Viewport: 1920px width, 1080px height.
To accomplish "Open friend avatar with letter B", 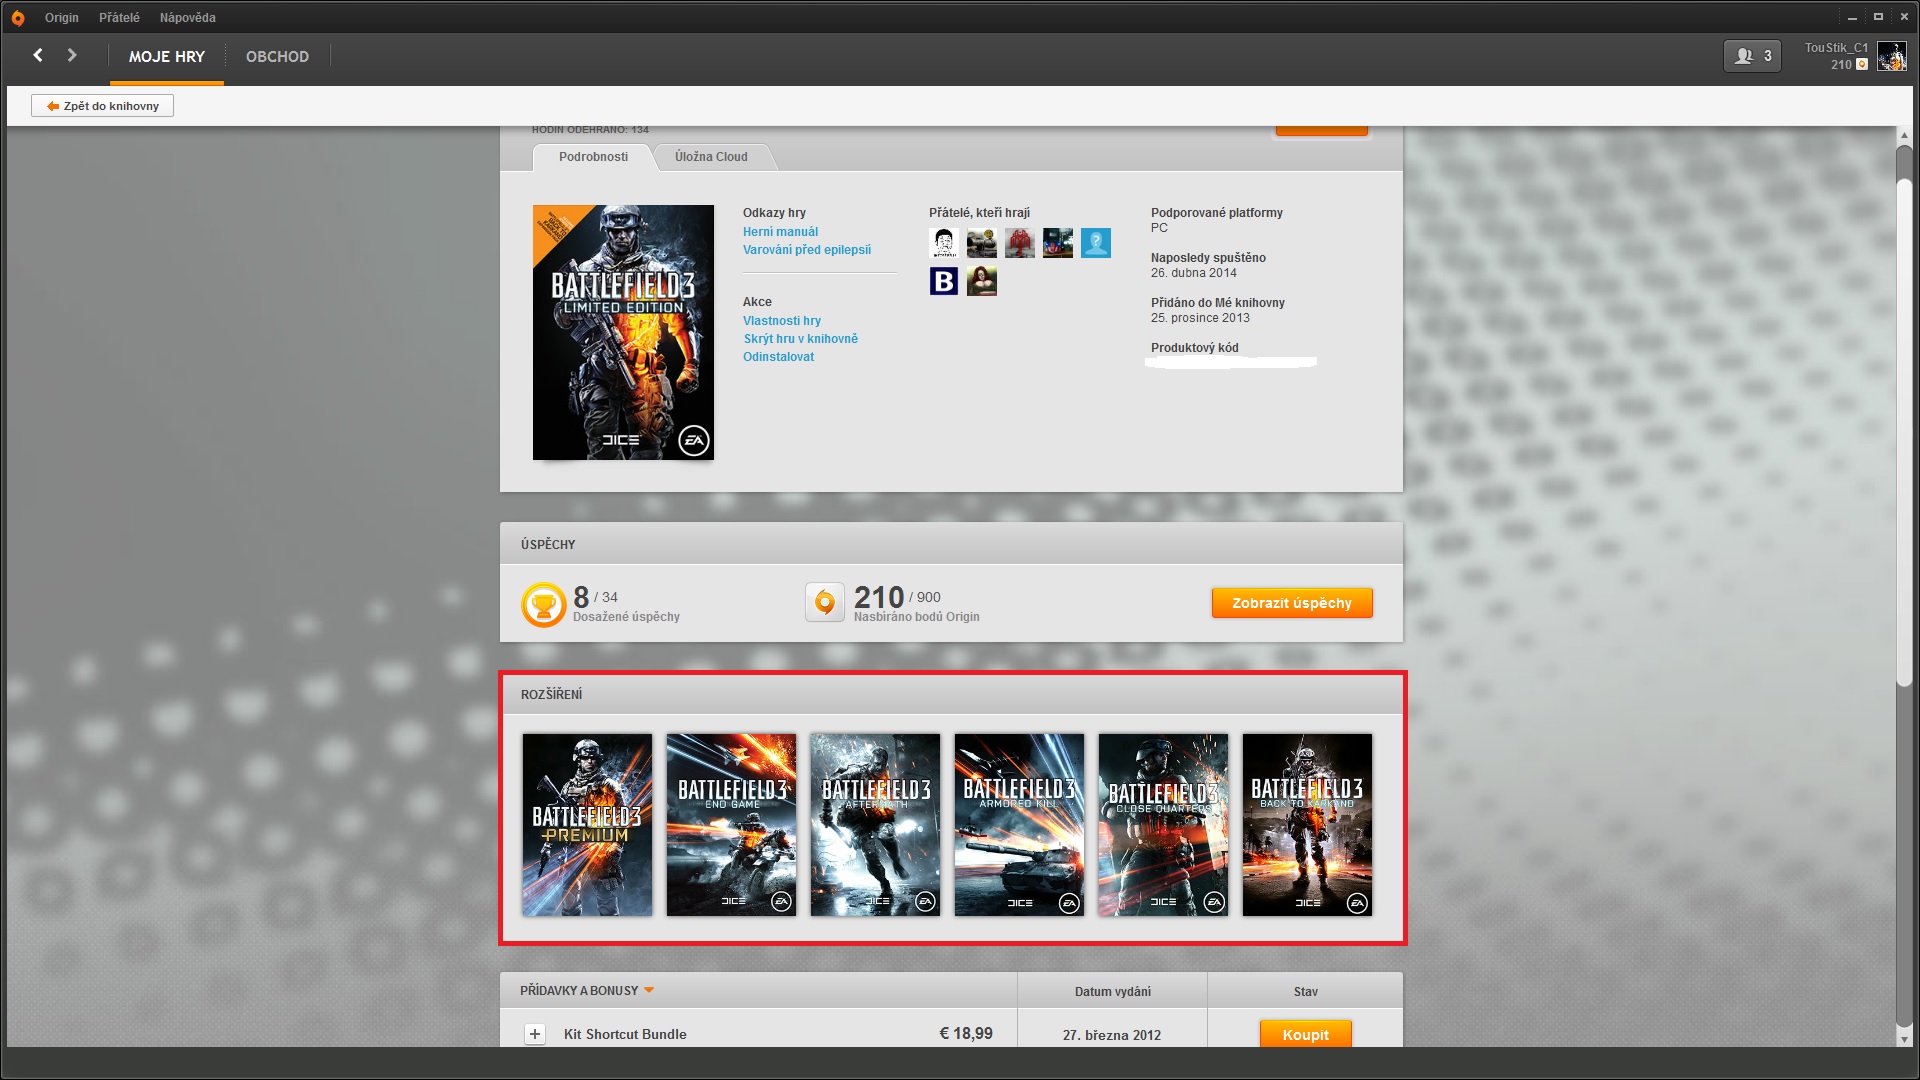I will (944, 281).
